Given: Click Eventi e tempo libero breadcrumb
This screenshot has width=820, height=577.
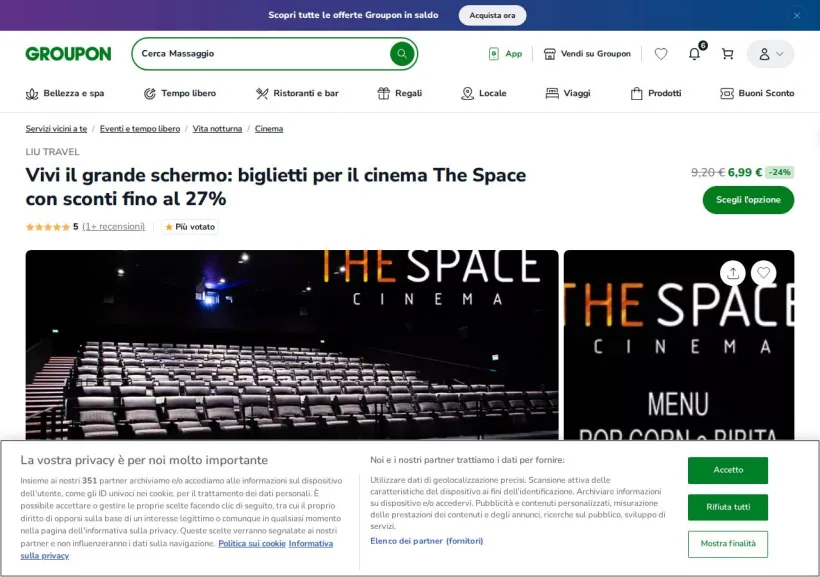Looking at the screenshot, I should (140, 129).
